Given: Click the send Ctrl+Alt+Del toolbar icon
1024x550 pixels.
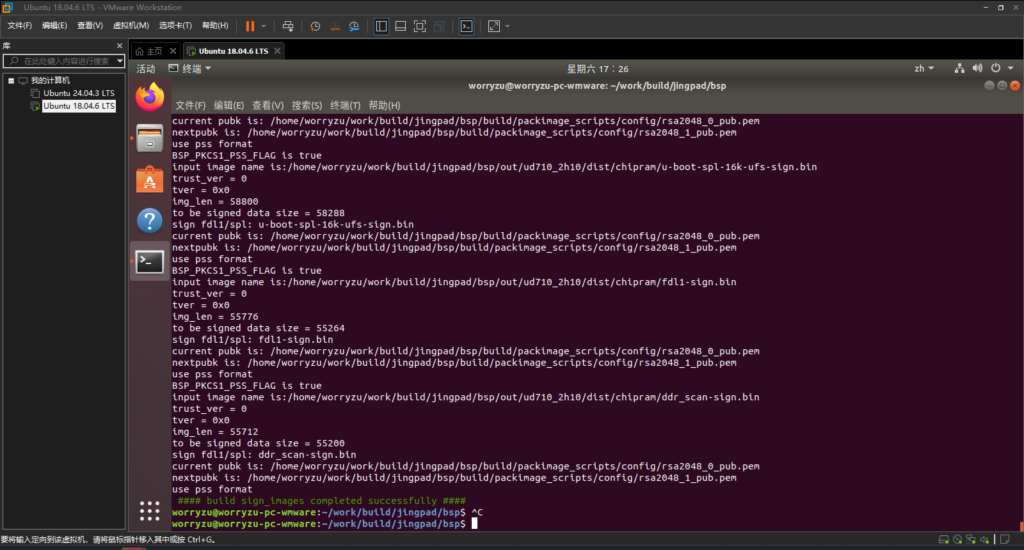Looking at the screenshot, I should tap(288, 25).
